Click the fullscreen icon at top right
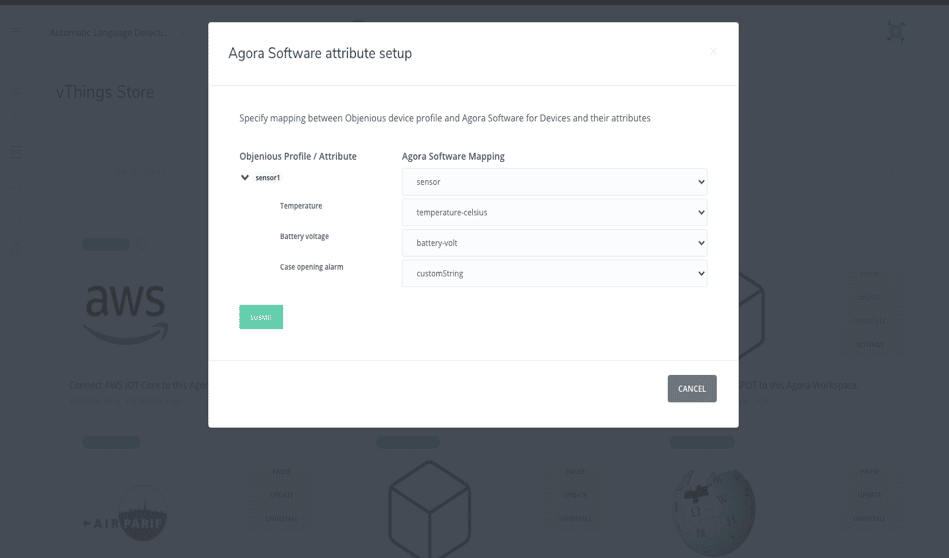This screenshot has height=558, width=949. click(x=896, y=31)
